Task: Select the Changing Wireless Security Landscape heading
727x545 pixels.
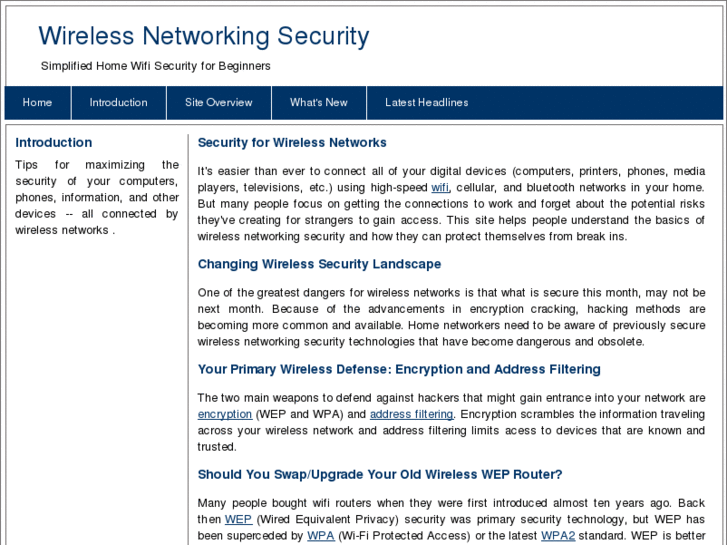Action: tap(319, 265)
